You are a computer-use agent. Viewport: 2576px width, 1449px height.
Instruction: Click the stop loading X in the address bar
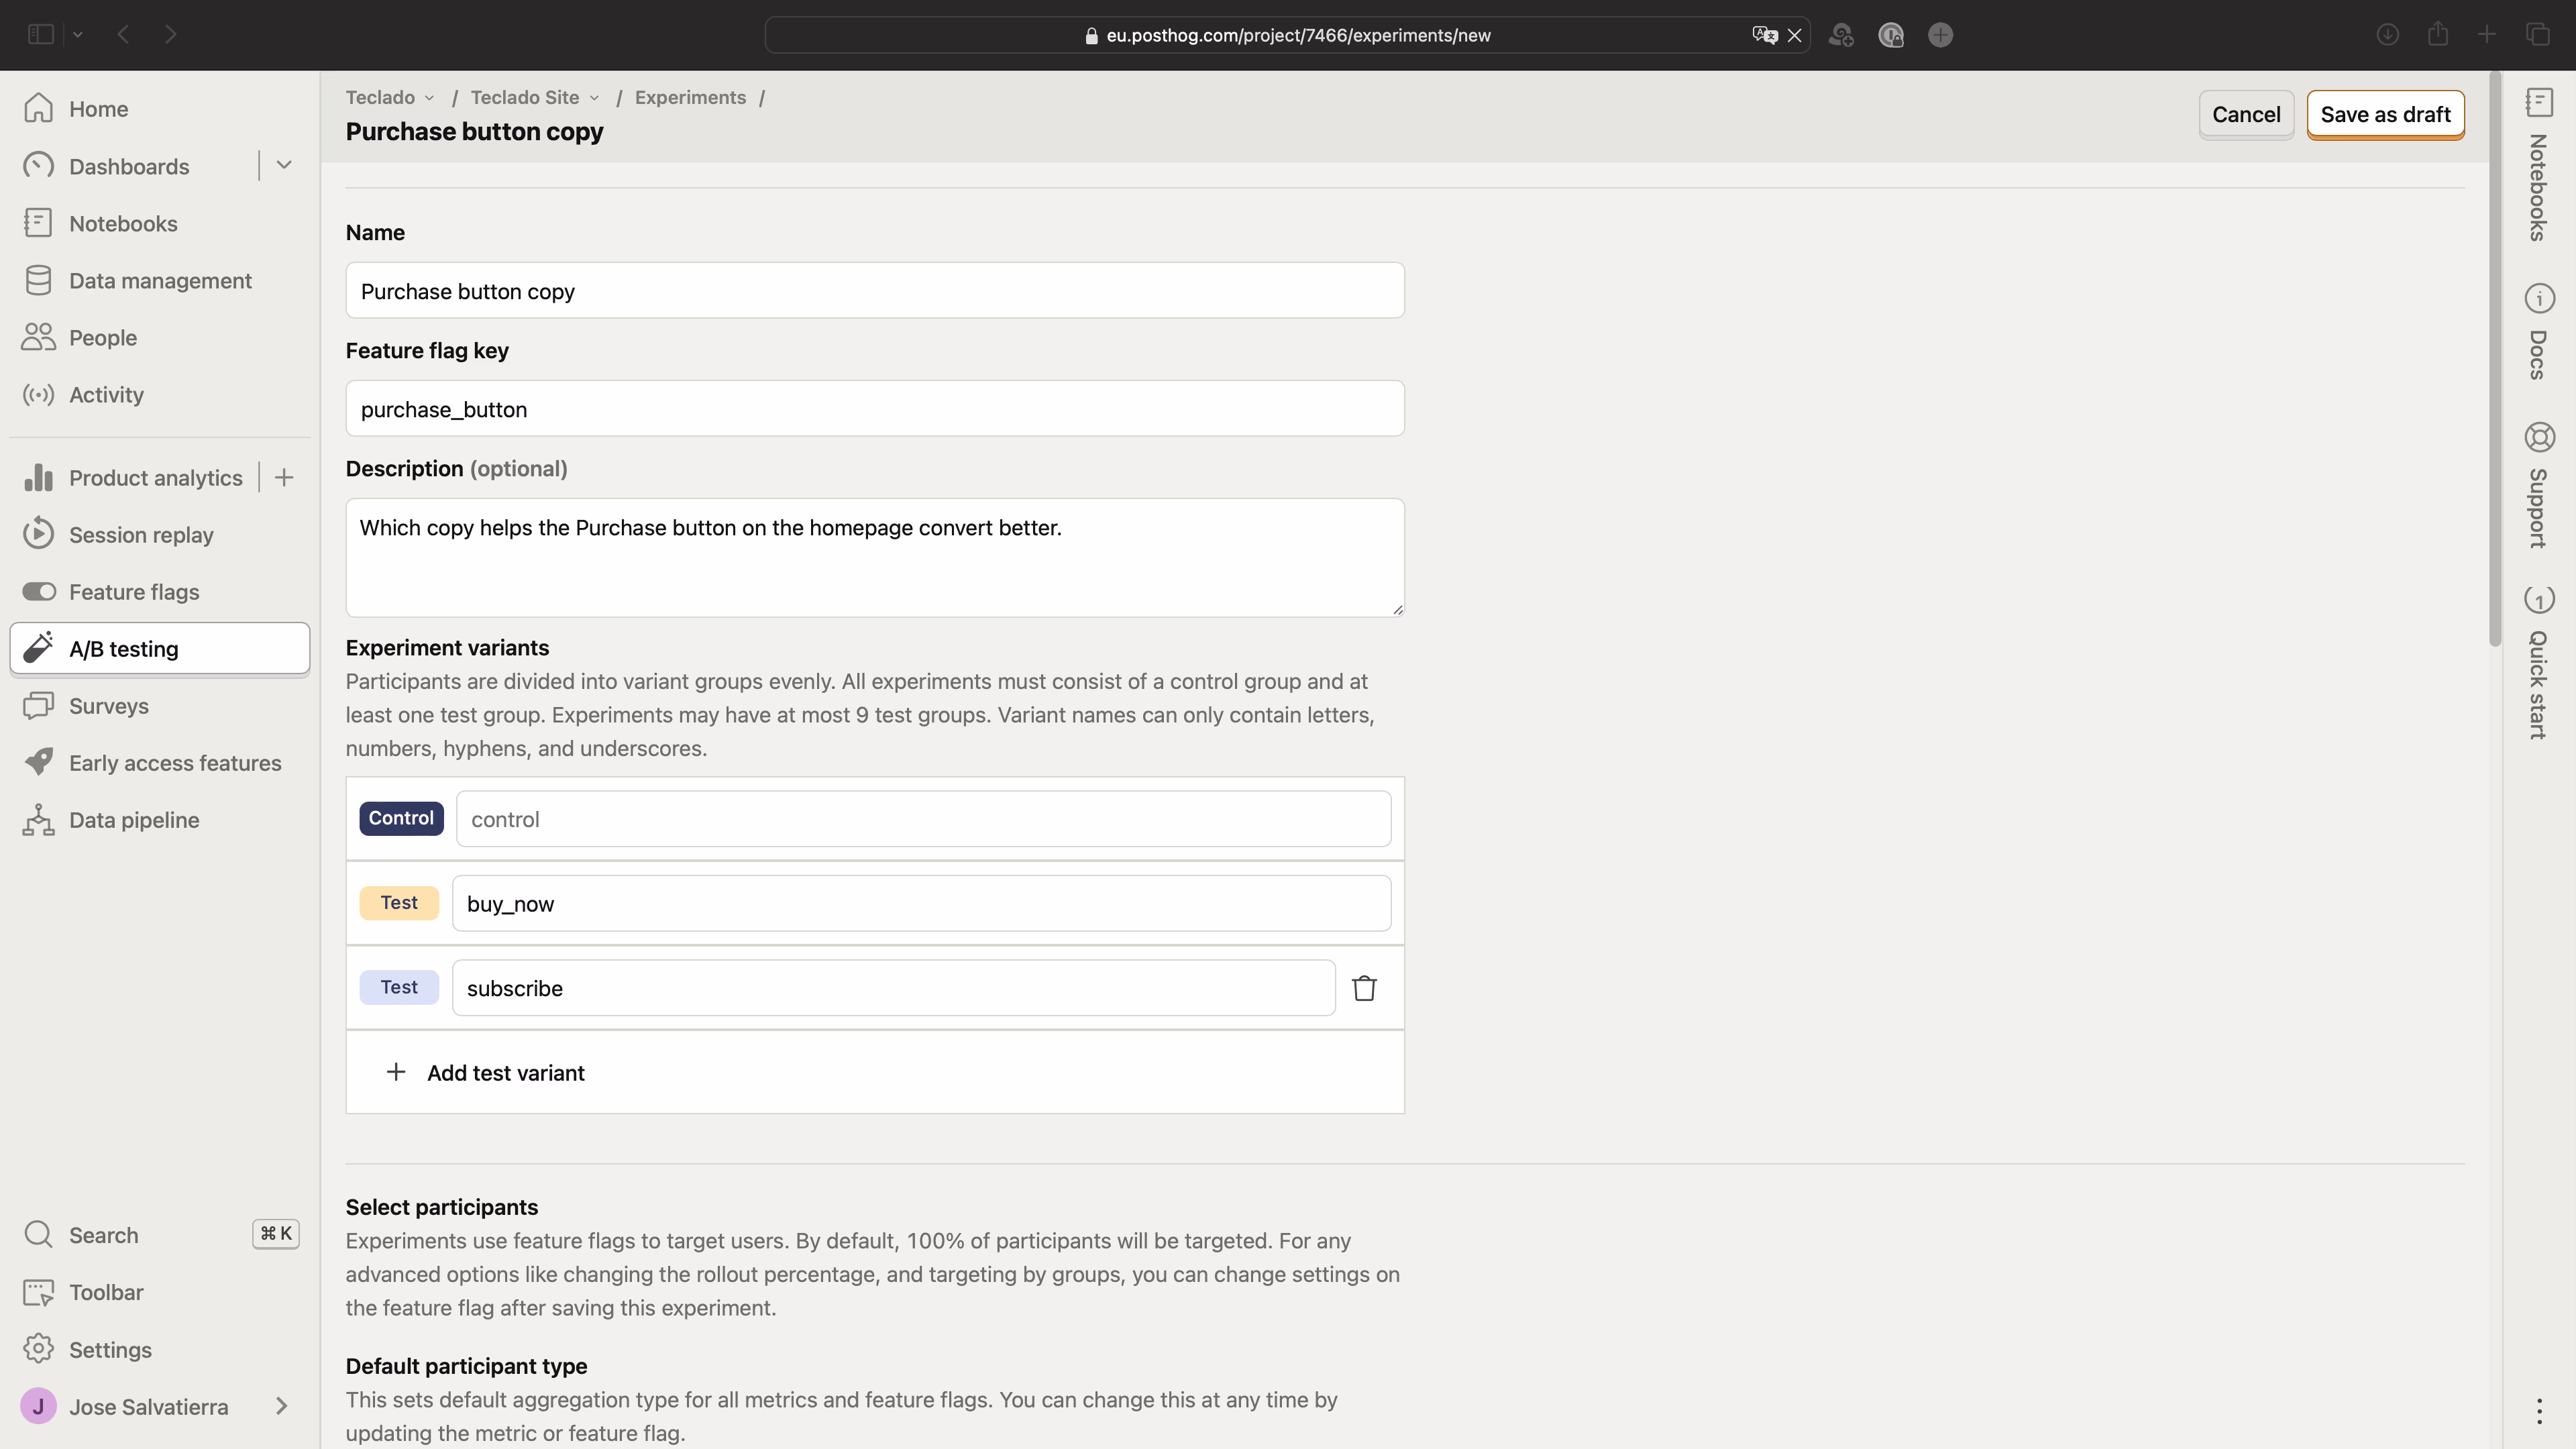click(1795, 35)
